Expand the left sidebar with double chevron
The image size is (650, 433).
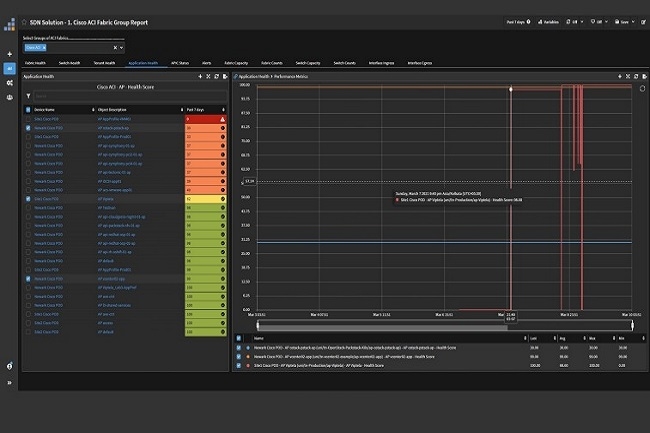pos(10,382)
